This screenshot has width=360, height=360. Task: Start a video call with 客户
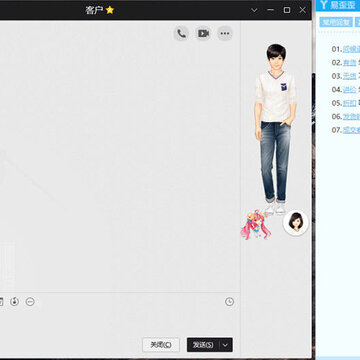point(203,33)
